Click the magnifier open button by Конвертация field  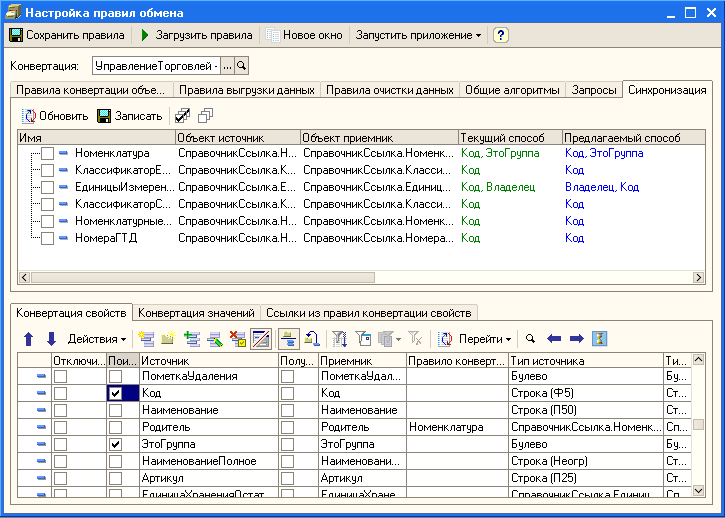tap(241, 66)
